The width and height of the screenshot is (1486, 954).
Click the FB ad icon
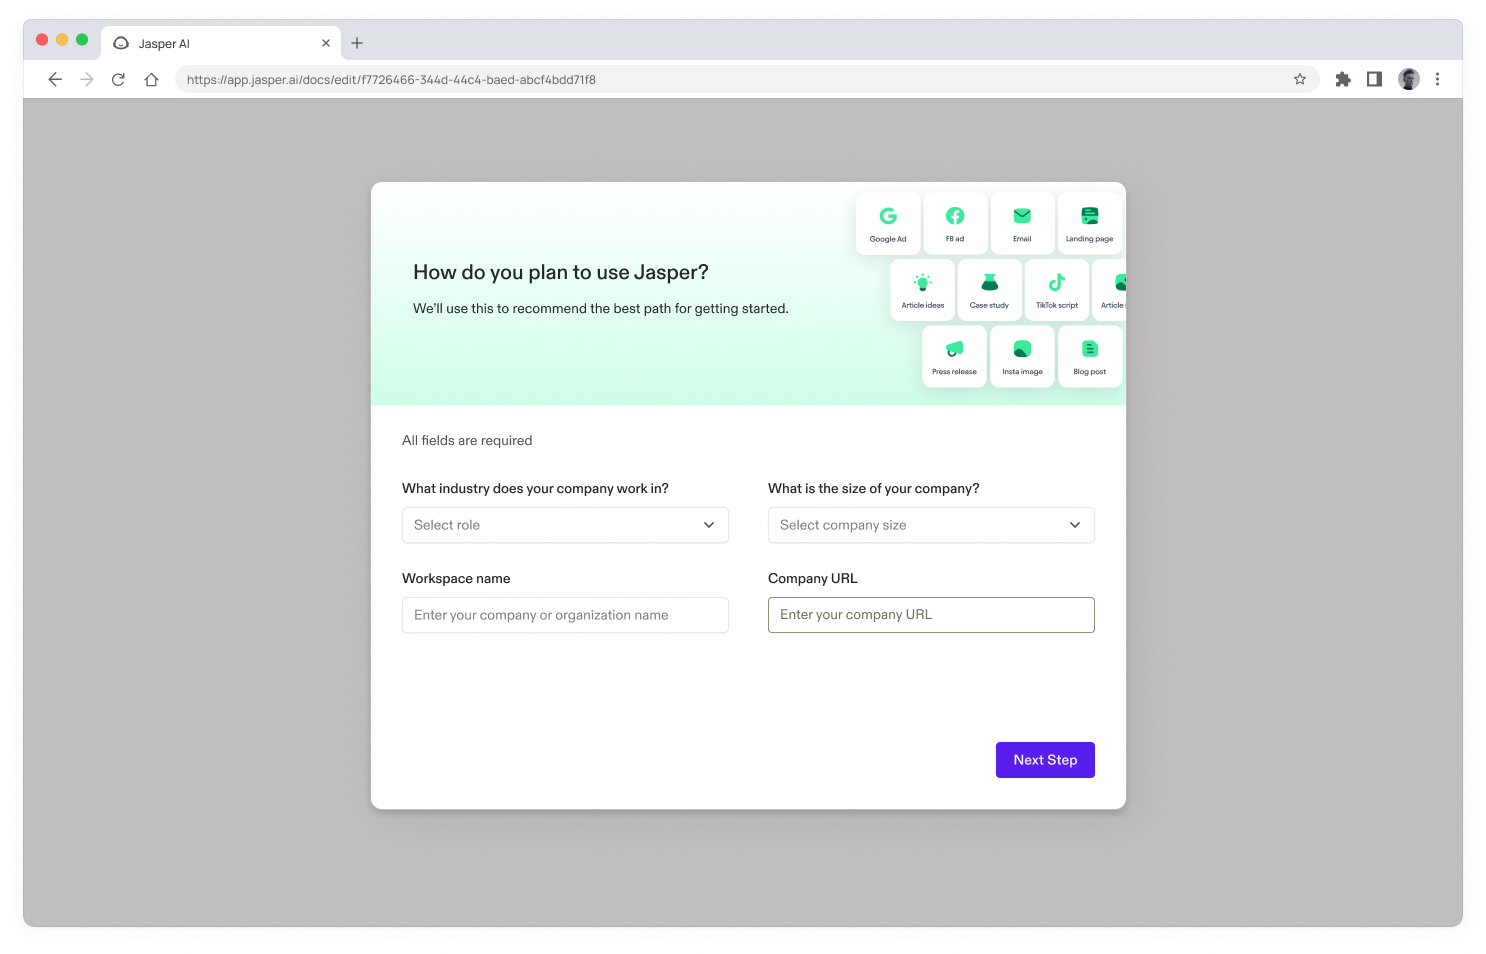pyautogui.click(x=954, y=222)
